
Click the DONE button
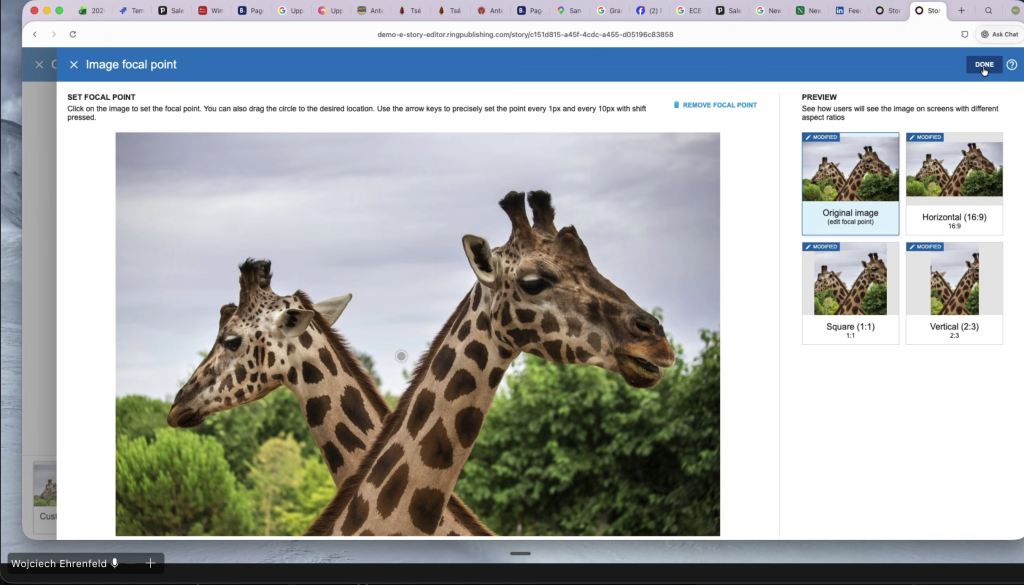click(x=984, y=65)
